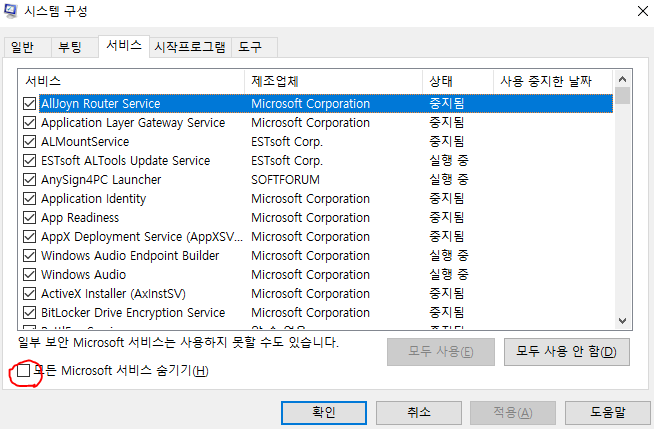The width and height of the screenshot is (654, 429).
Task: Click Microsoft Corporation in BitLocker row
Action: coord(310,313)
